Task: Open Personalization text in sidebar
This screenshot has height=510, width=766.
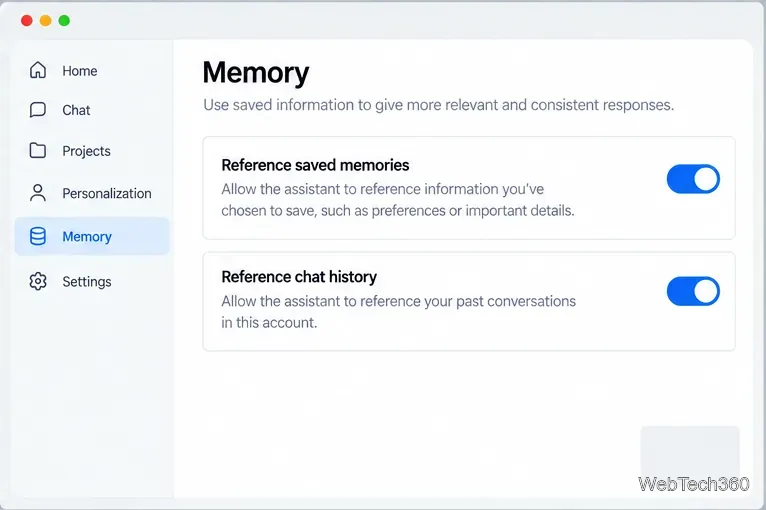Action: [x=107, y=193]
